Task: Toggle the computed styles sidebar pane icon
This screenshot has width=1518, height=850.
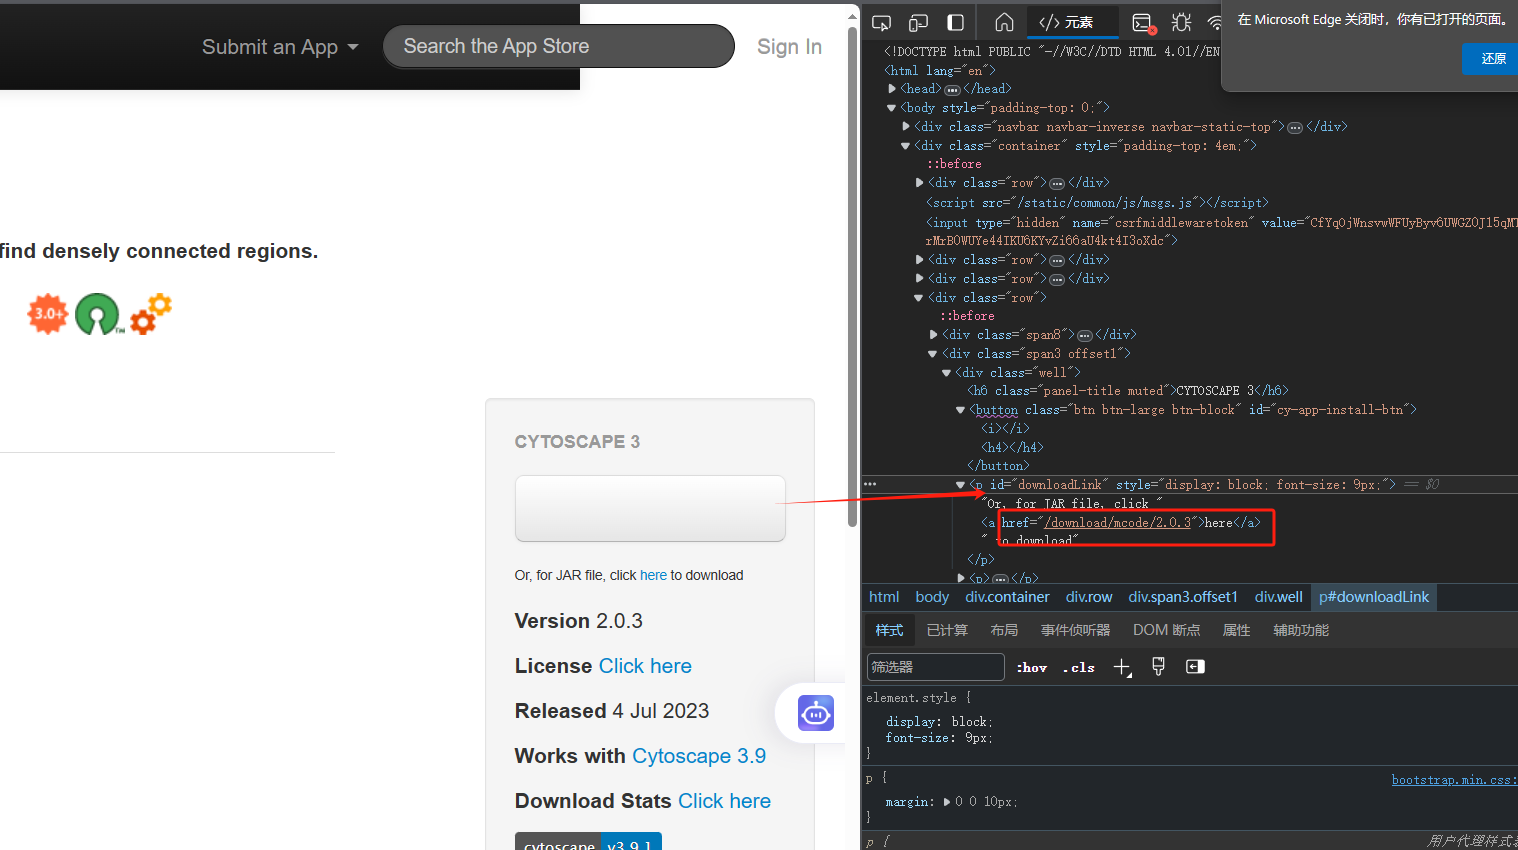Action: coord(1195,667)
